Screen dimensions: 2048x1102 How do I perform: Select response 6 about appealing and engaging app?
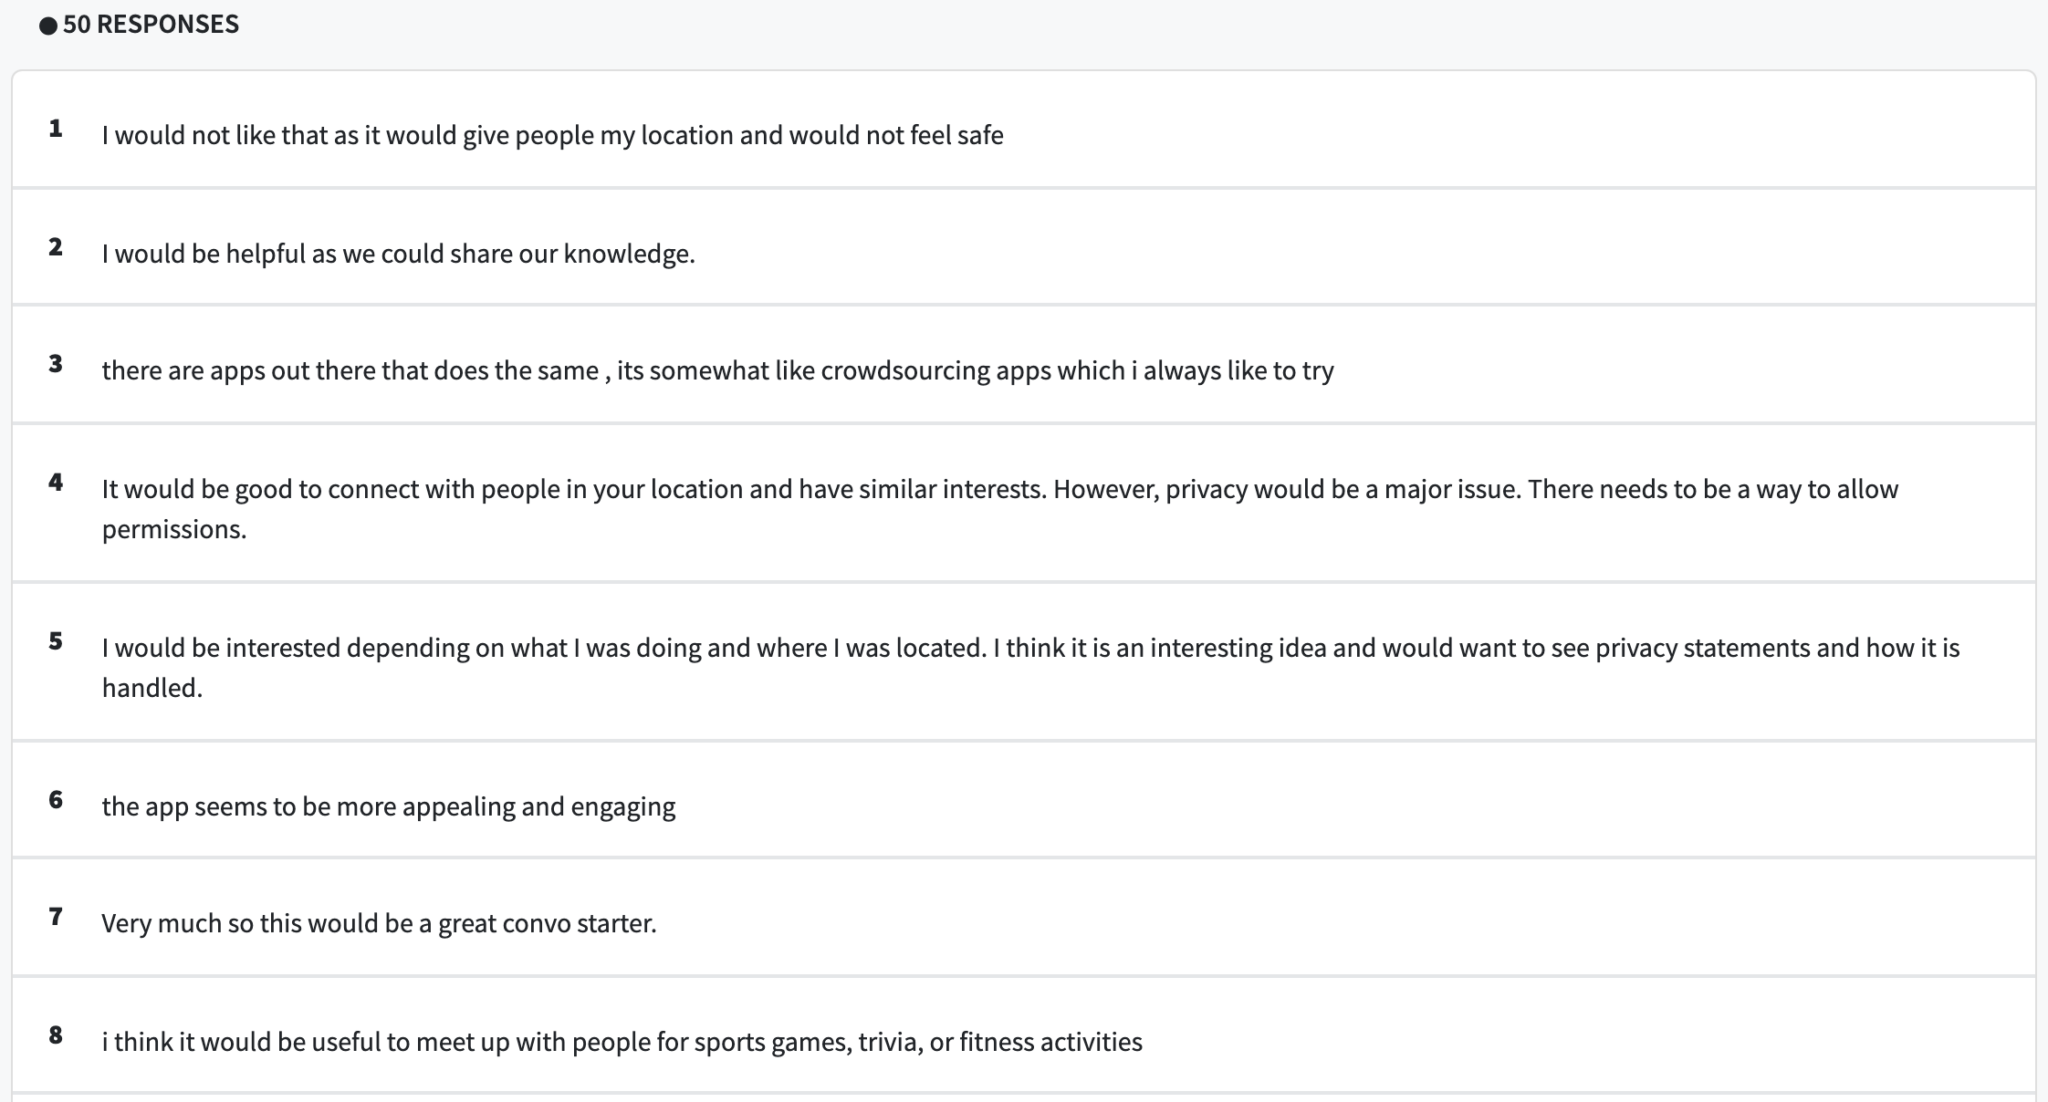(388, 807)
